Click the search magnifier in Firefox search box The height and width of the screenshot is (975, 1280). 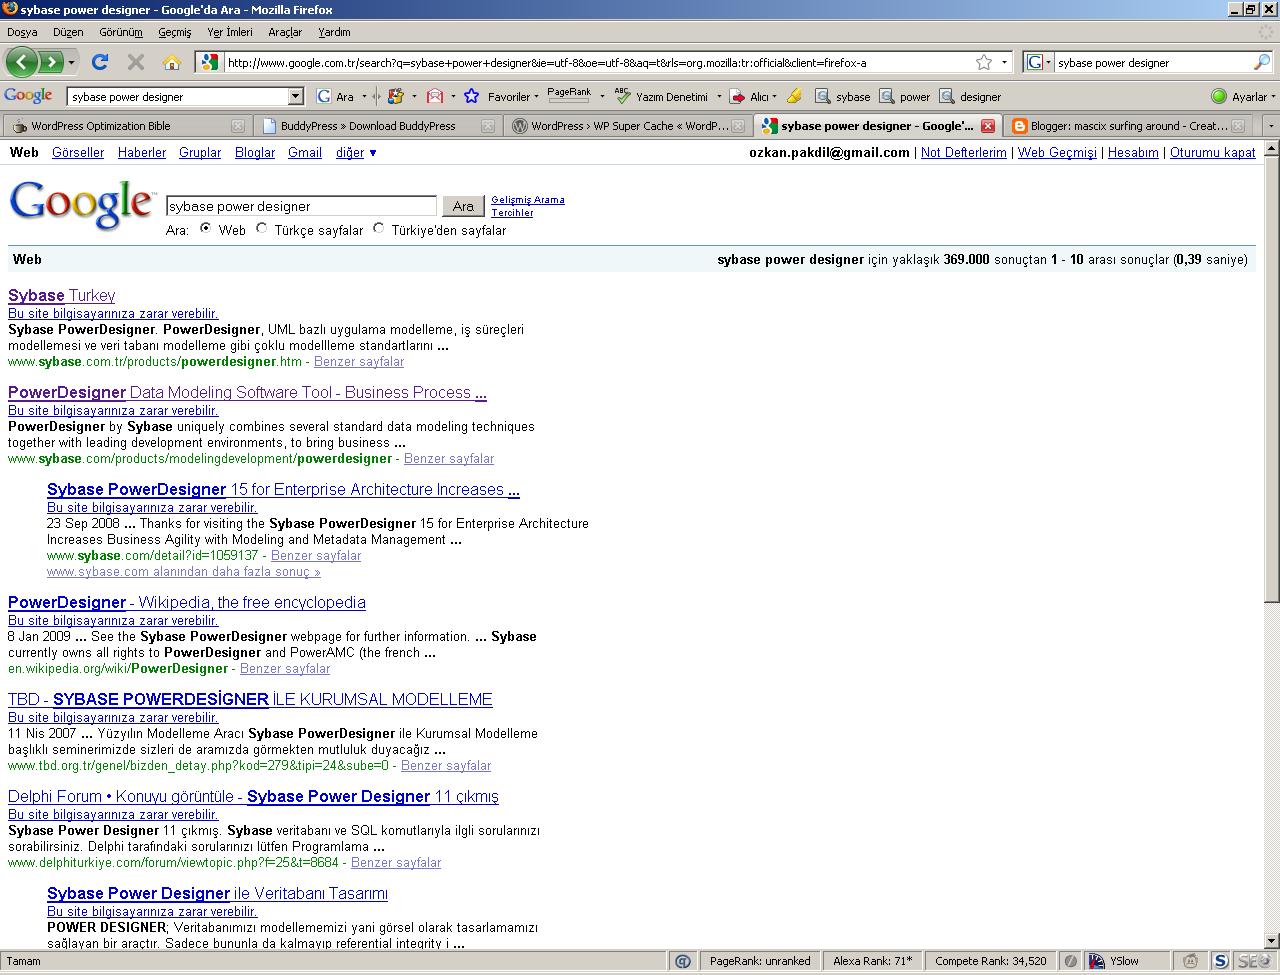point(1262,62)
